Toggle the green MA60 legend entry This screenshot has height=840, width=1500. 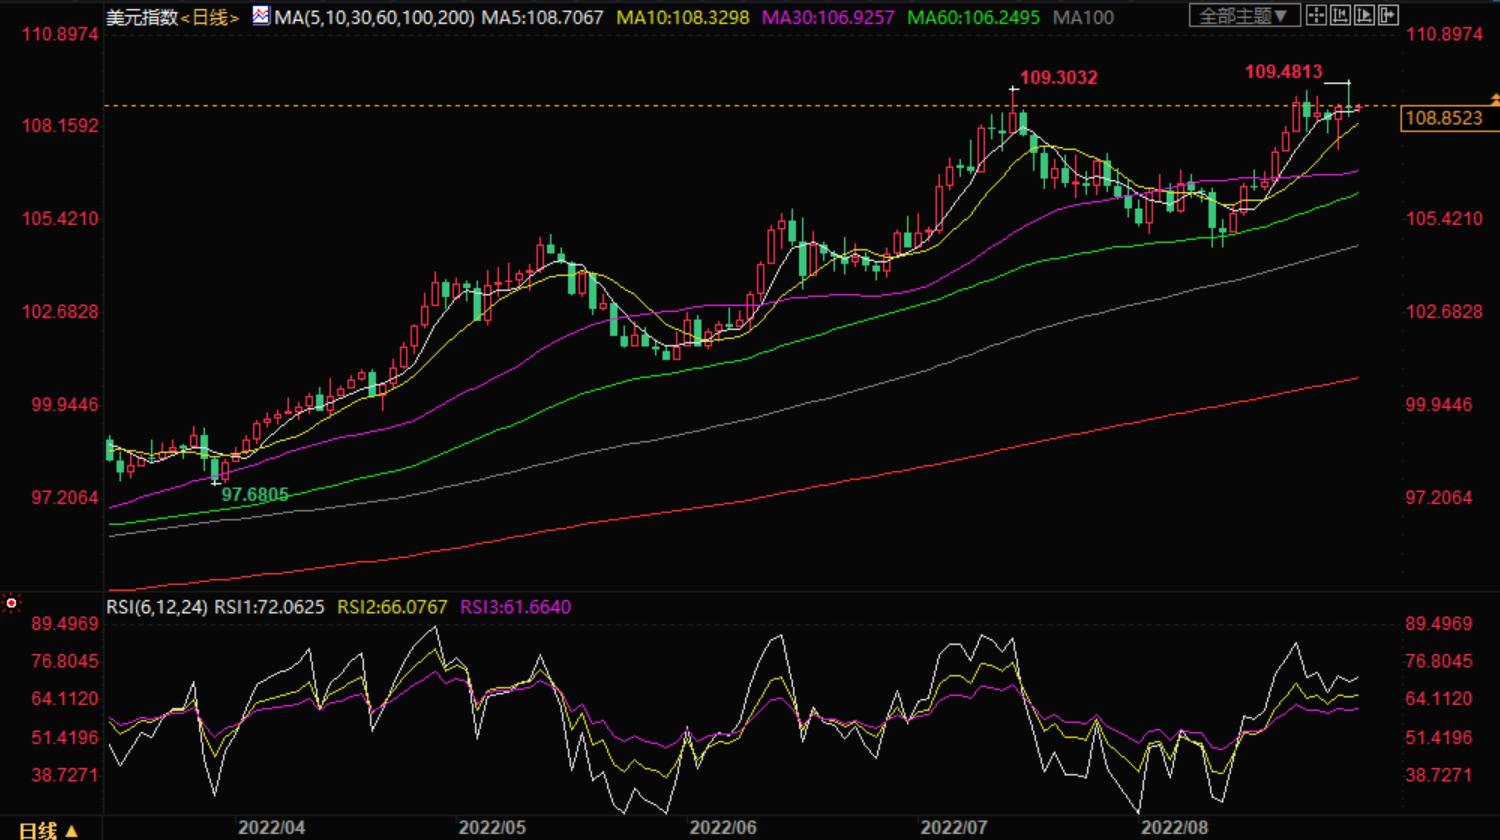pos(975,17)
